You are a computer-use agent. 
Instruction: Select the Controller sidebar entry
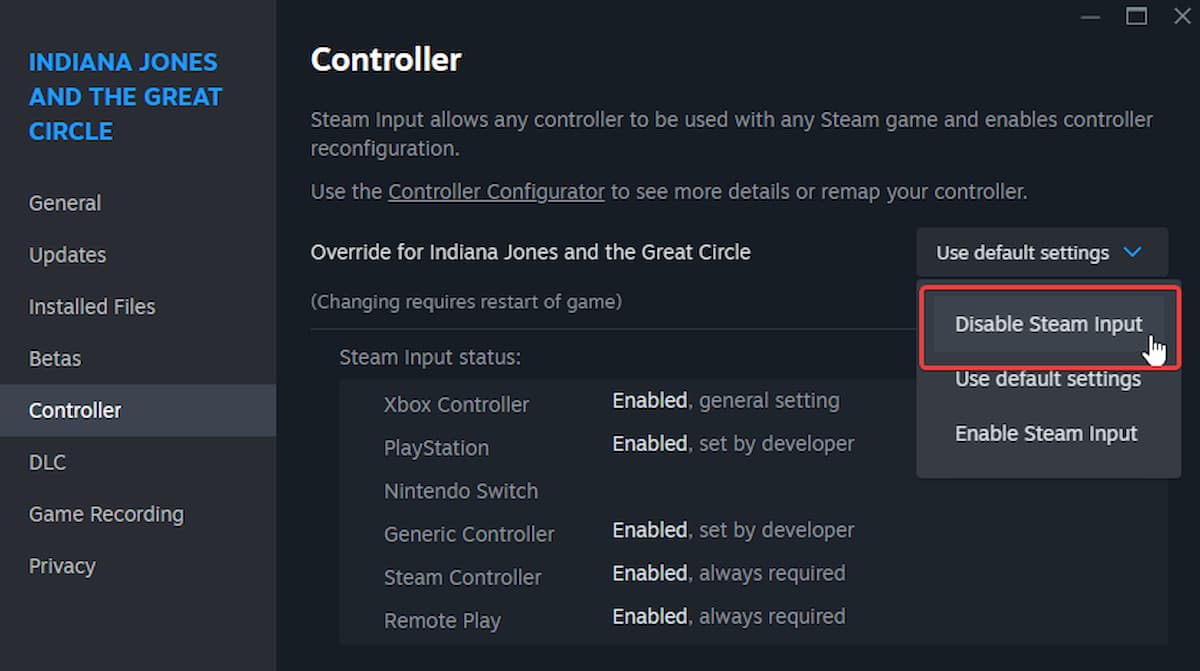point(75,410)
